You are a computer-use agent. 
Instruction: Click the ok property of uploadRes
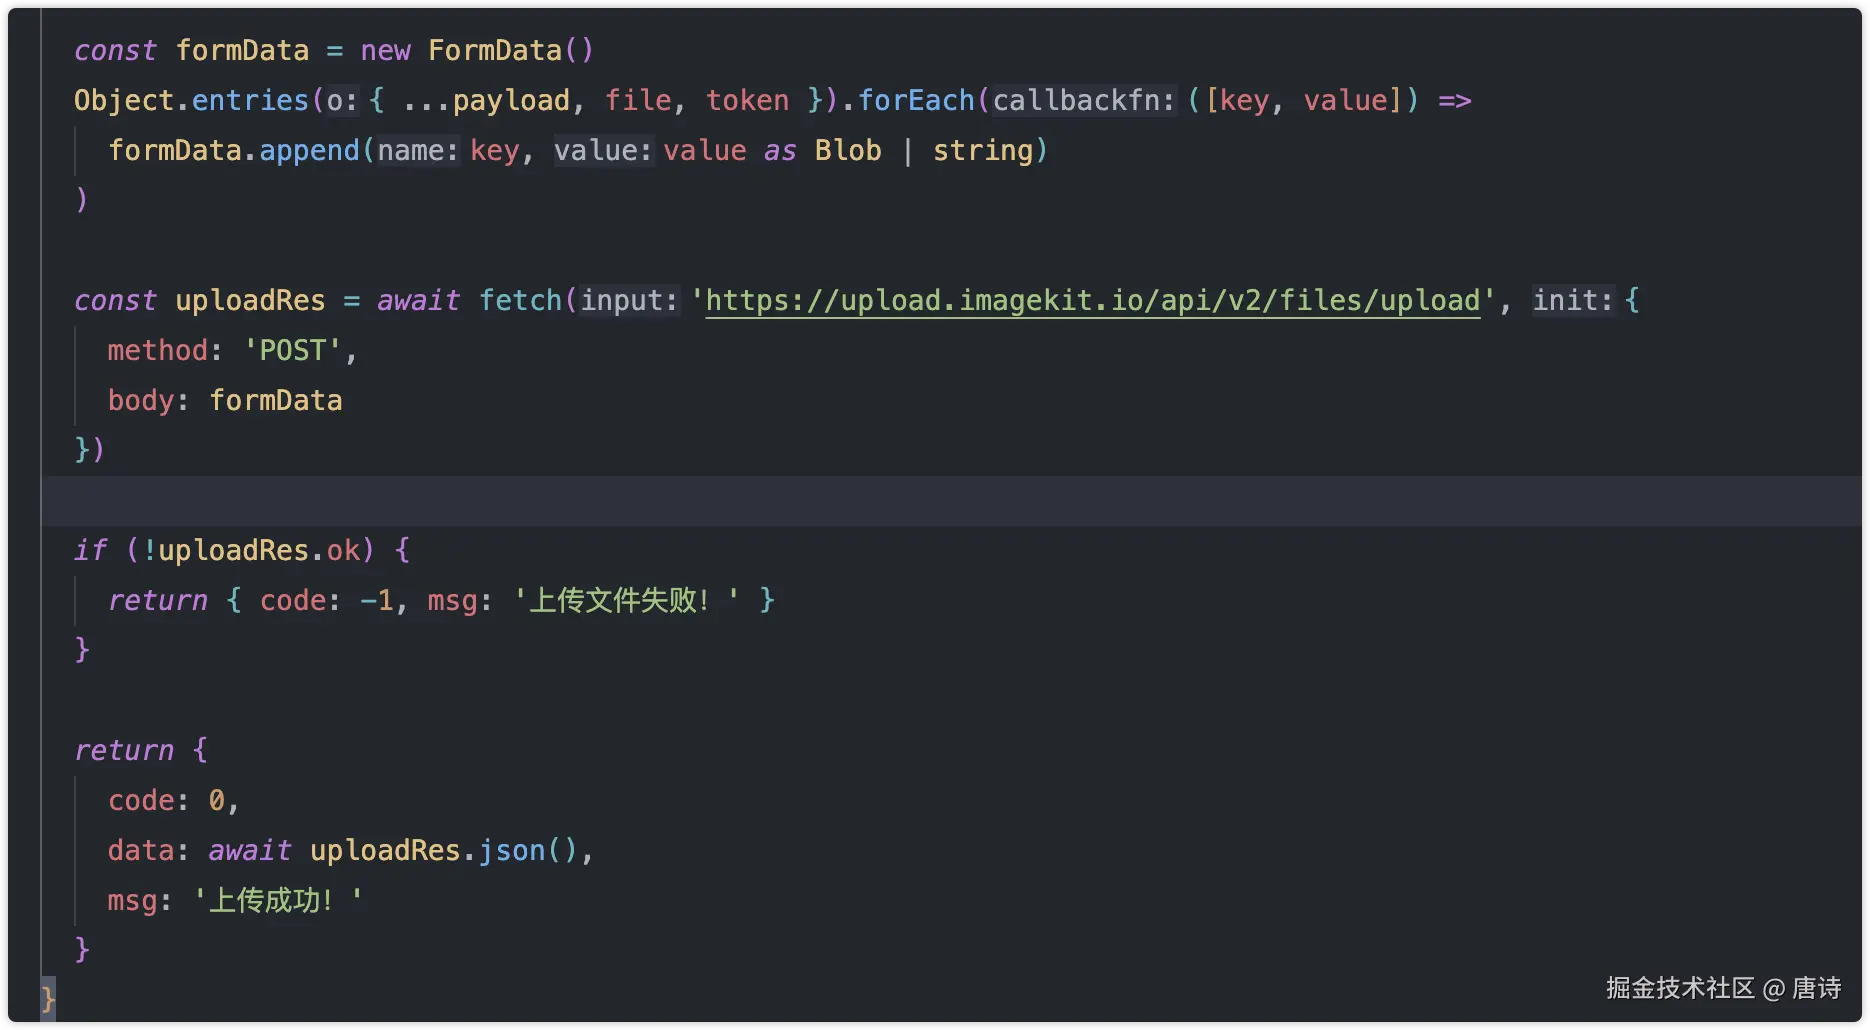343,551
